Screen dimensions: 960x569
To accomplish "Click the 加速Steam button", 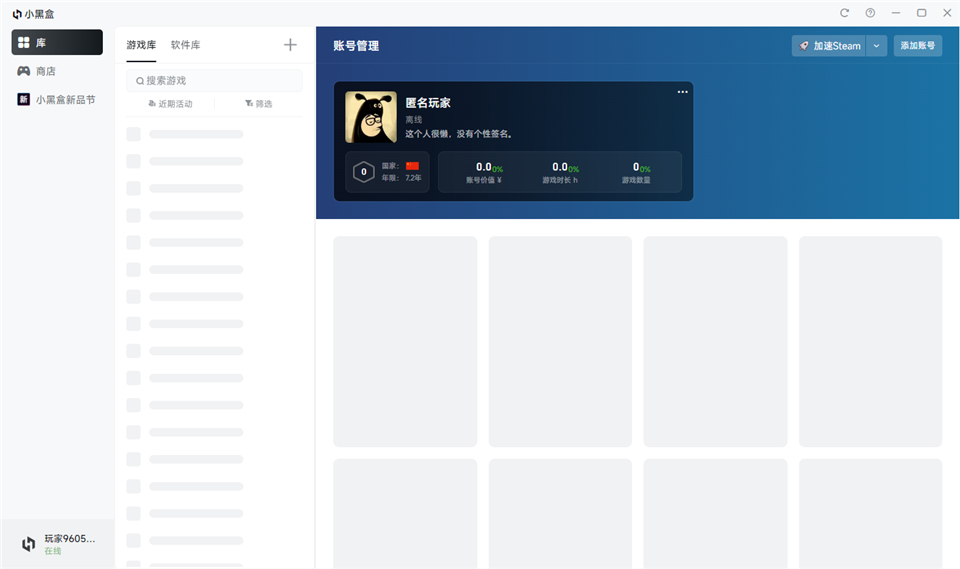I will coord(828,46).
